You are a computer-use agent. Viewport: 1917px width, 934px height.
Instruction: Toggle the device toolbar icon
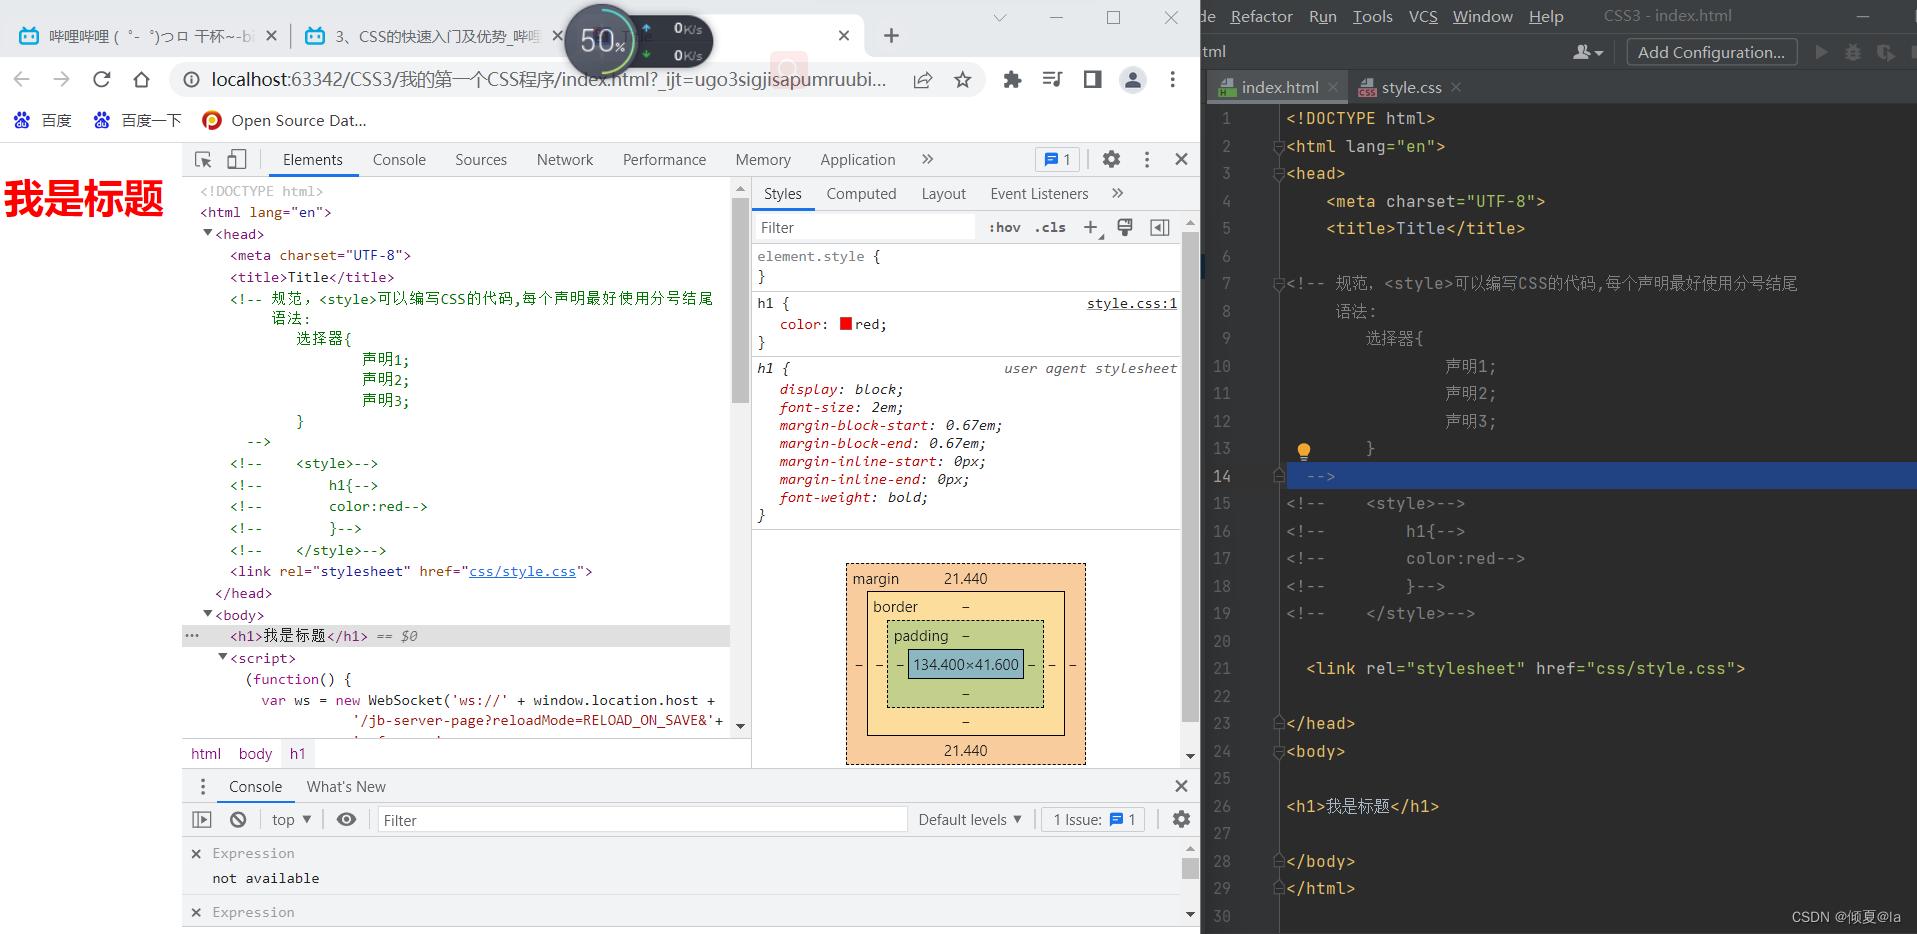[237, 159]
